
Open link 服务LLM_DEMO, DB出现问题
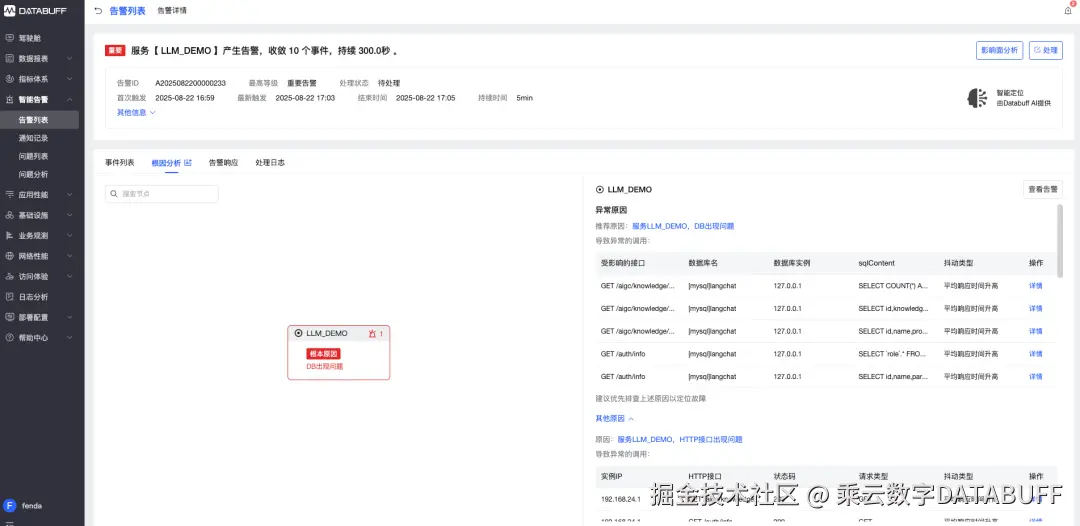pyautogui.click(x=683, y=226)
